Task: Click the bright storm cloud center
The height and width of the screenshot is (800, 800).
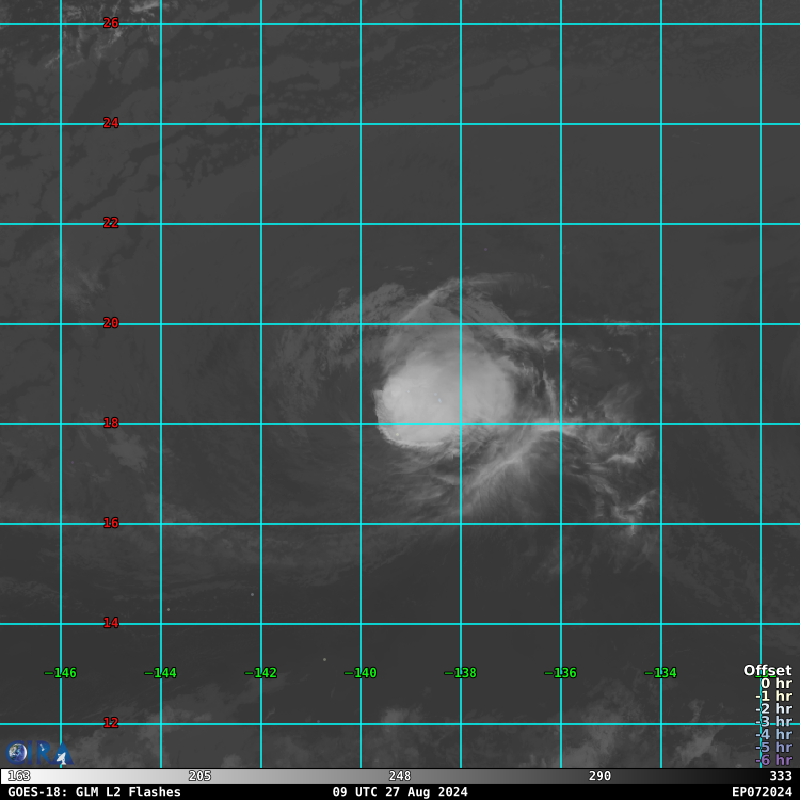Action: (445, 400)
